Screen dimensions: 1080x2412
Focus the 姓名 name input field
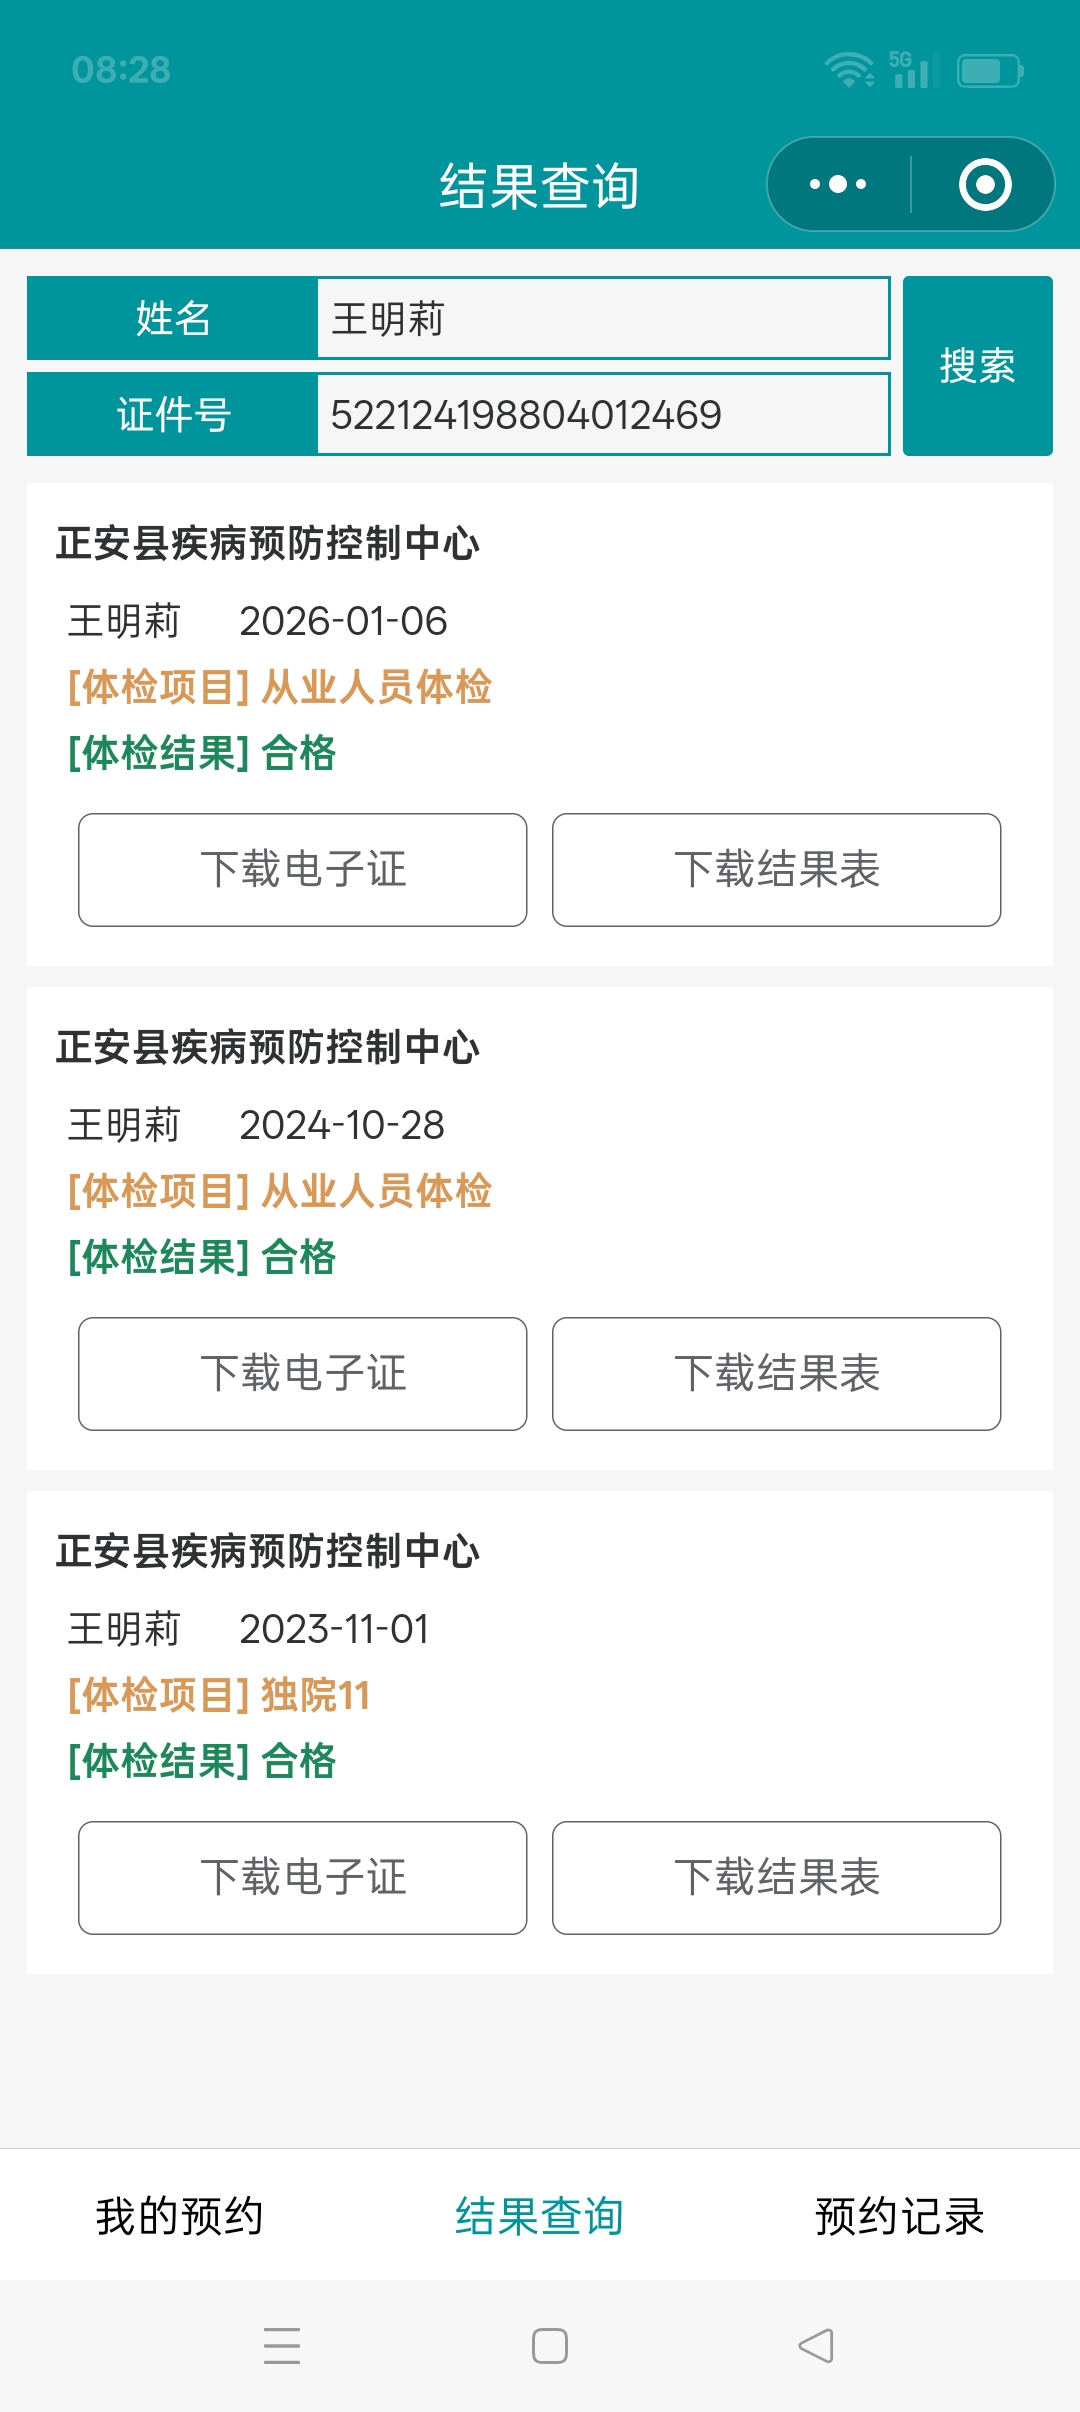[602, 318]
